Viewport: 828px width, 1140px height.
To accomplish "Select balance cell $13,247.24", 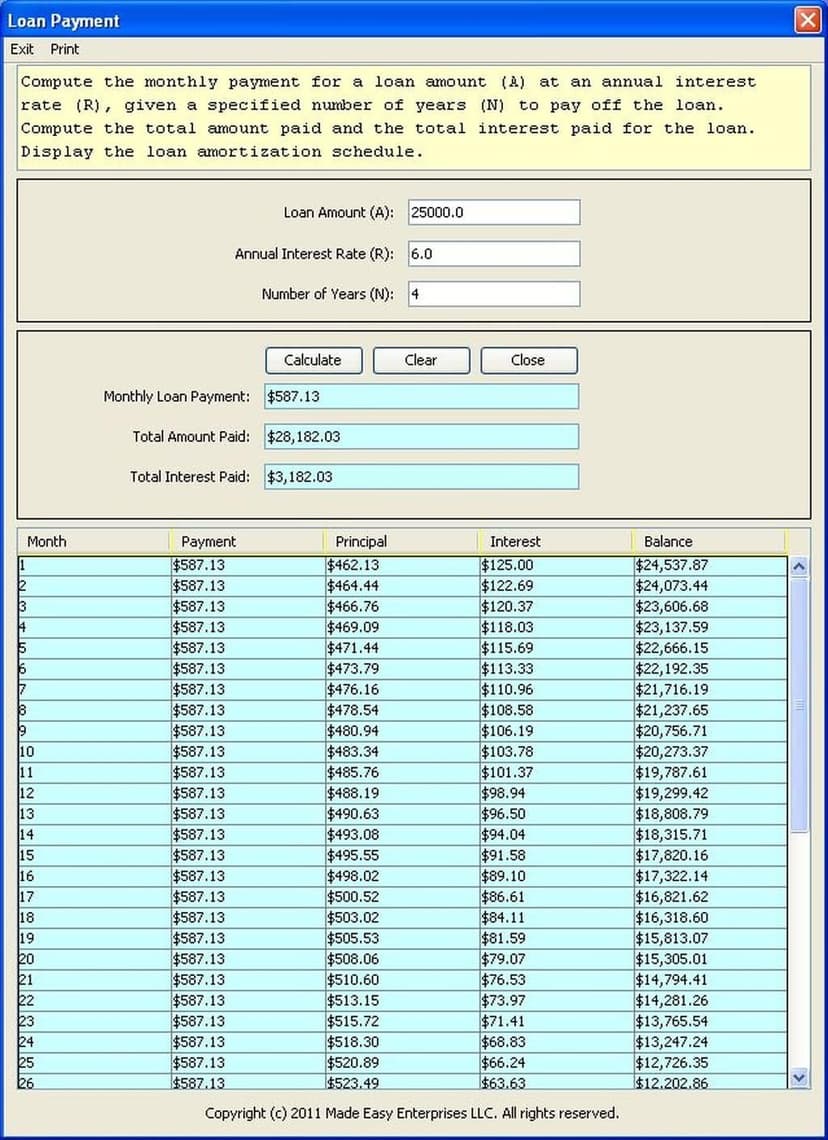I will (710, 1042).
